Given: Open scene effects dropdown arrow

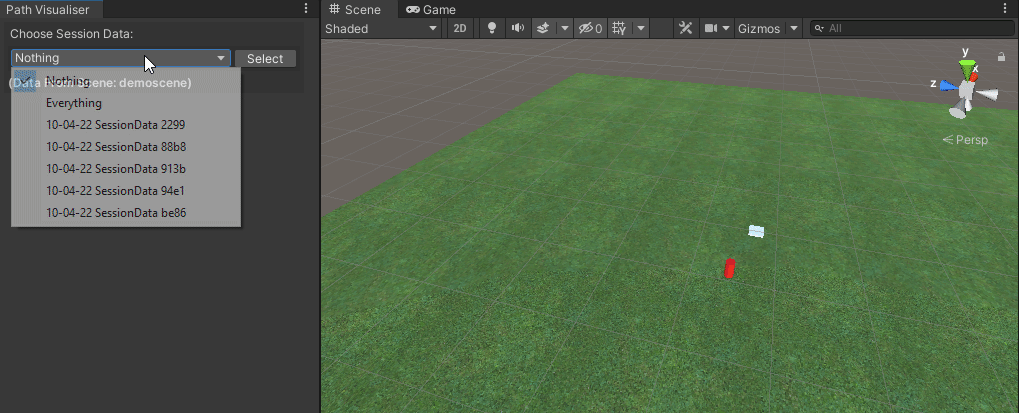Looking at the screenshot, I should 565,29.
